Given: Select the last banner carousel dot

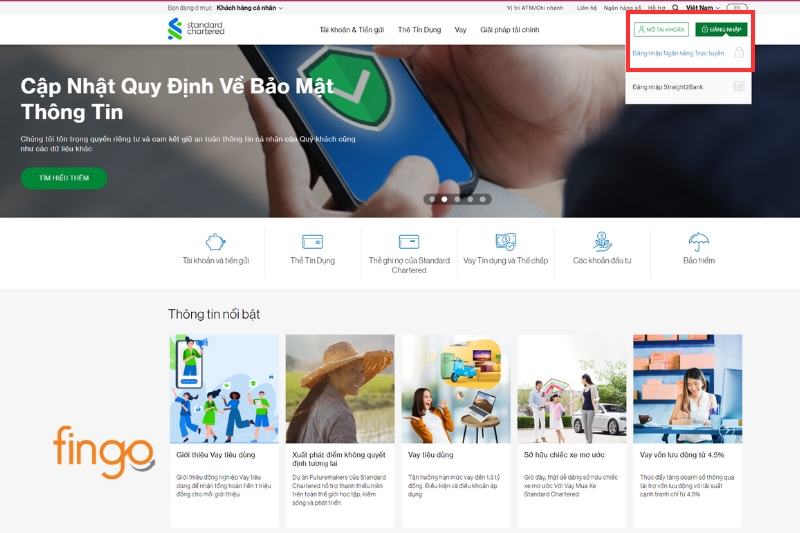Looking at the screenshot, I should [483, 199].
